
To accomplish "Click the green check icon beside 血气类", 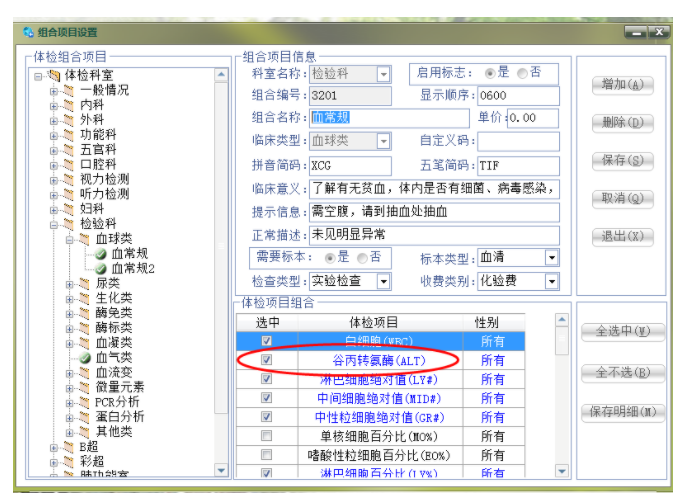I will pos(85,357).
